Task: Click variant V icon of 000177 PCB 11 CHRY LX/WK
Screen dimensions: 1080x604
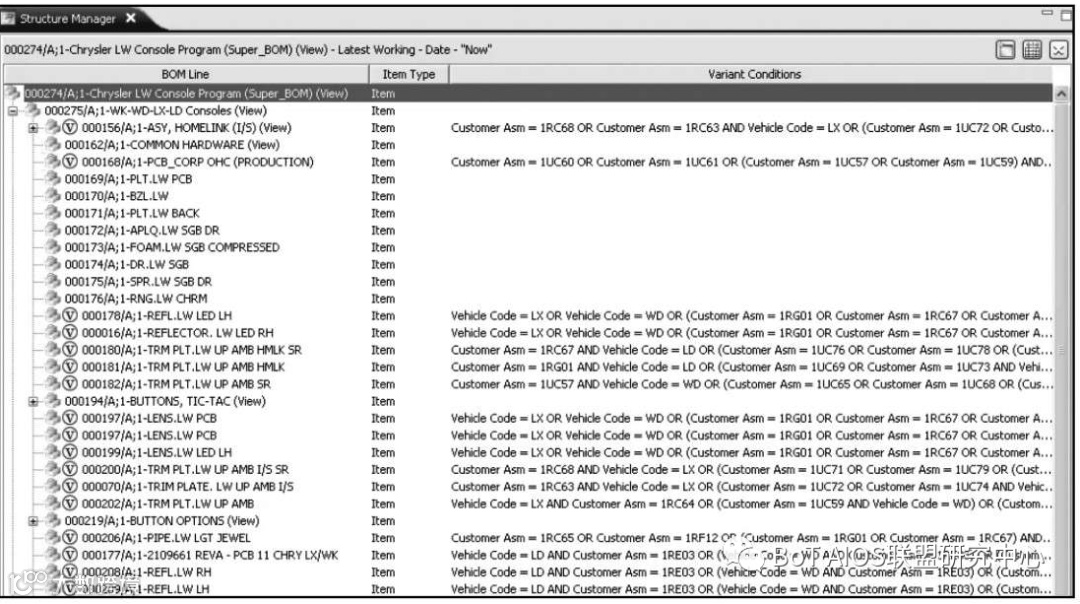Action: click(70, 555)
